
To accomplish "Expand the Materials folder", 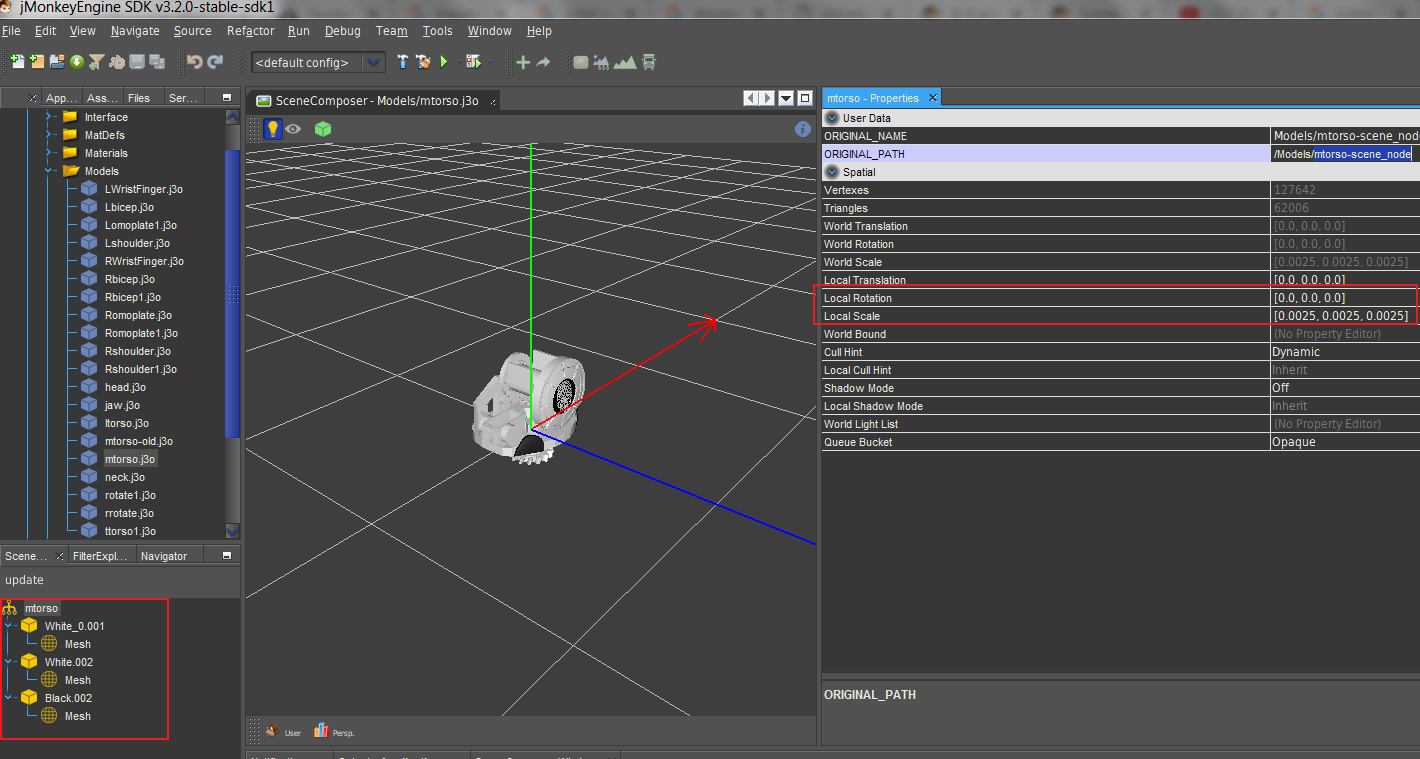I will point(48,153).
